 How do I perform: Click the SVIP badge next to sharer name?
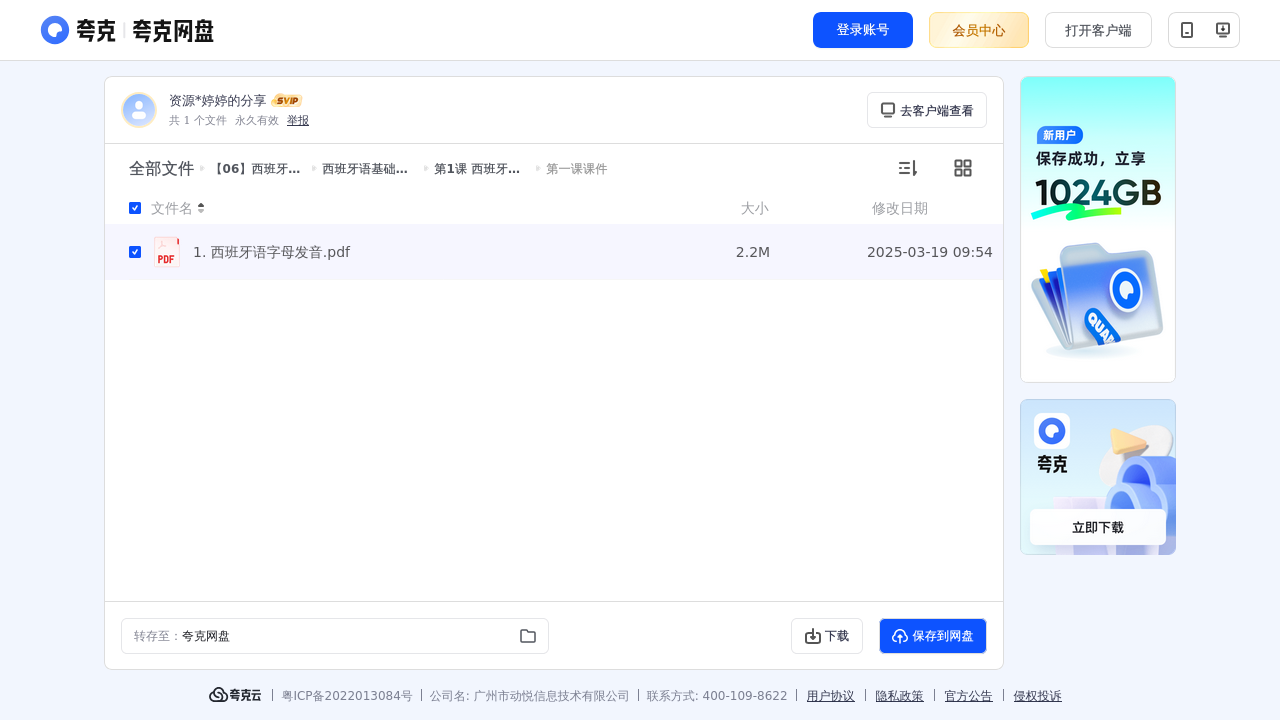[x=287, y=100]
